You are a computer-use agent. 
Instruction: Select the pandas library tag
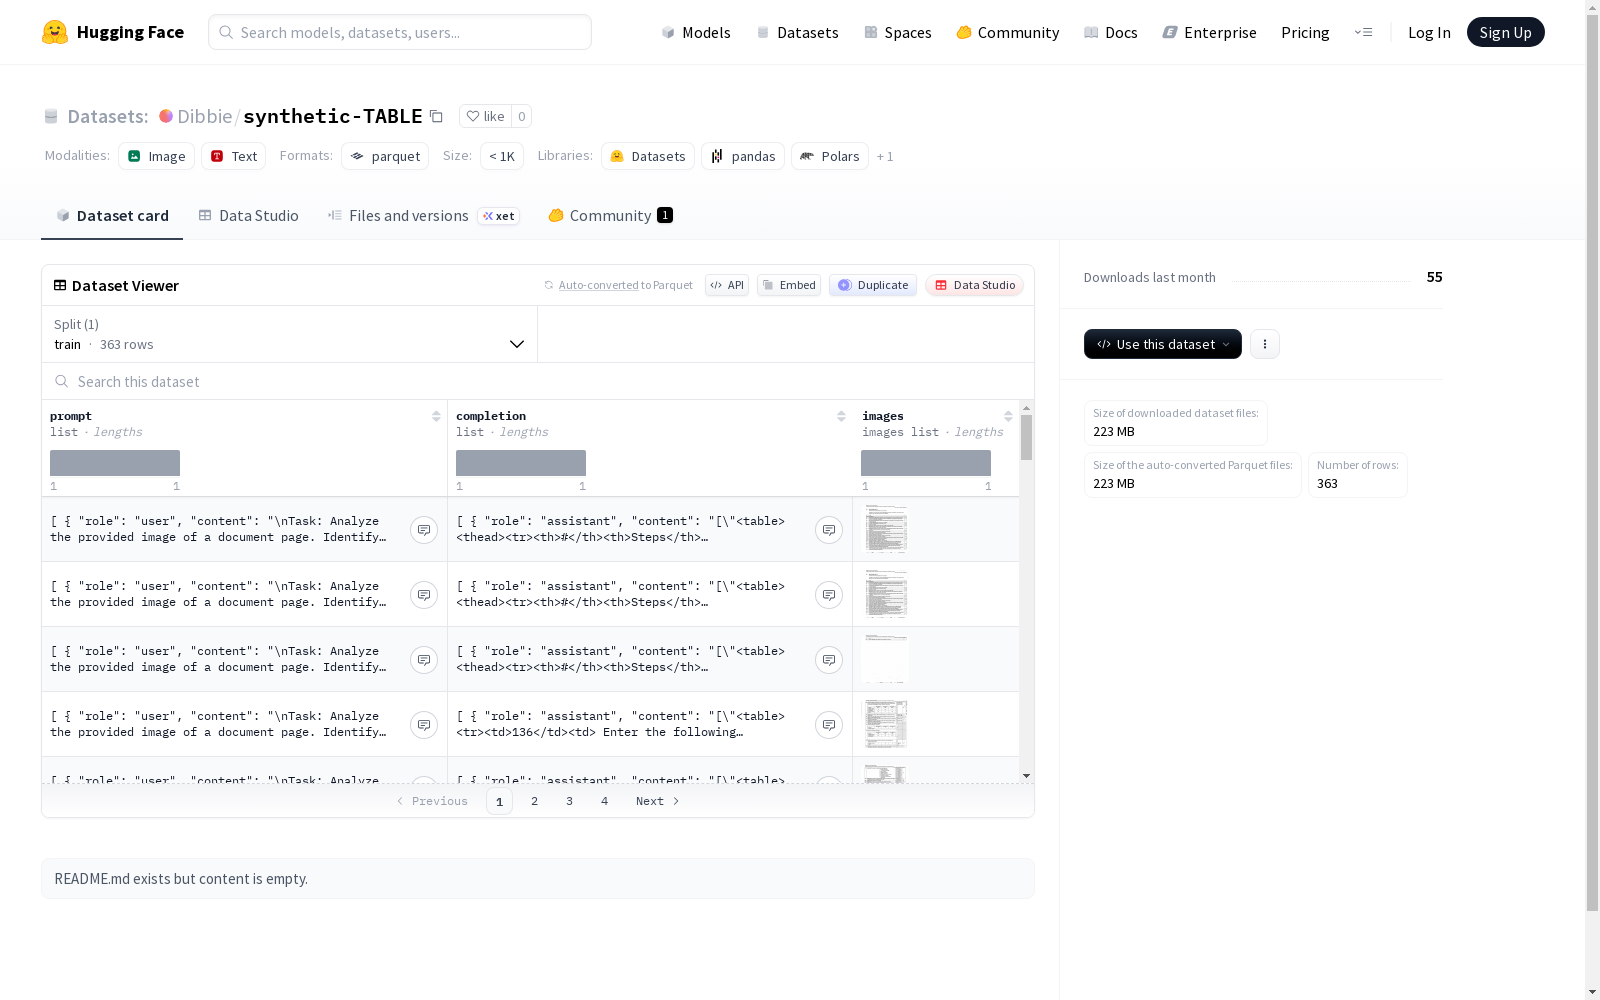(x=743, y=156)
